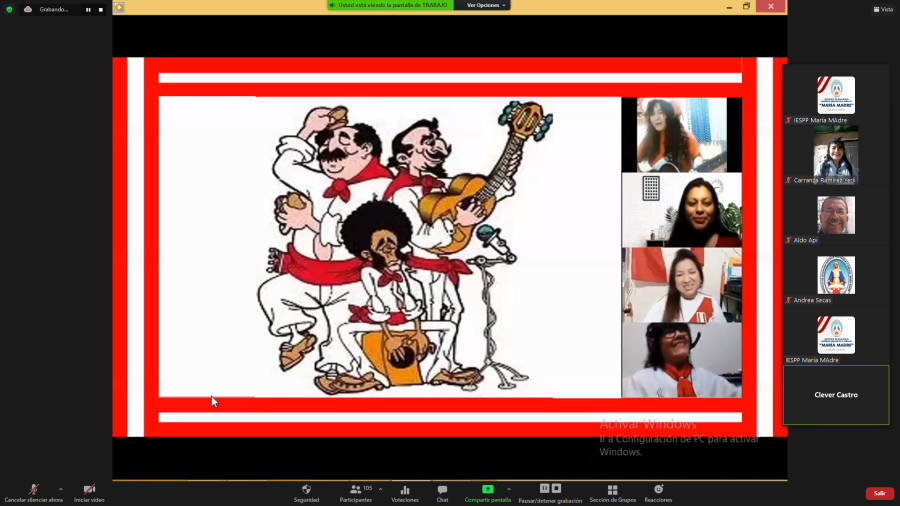
Task: Open the Participantes panel
Action: [x=355, y=490]
